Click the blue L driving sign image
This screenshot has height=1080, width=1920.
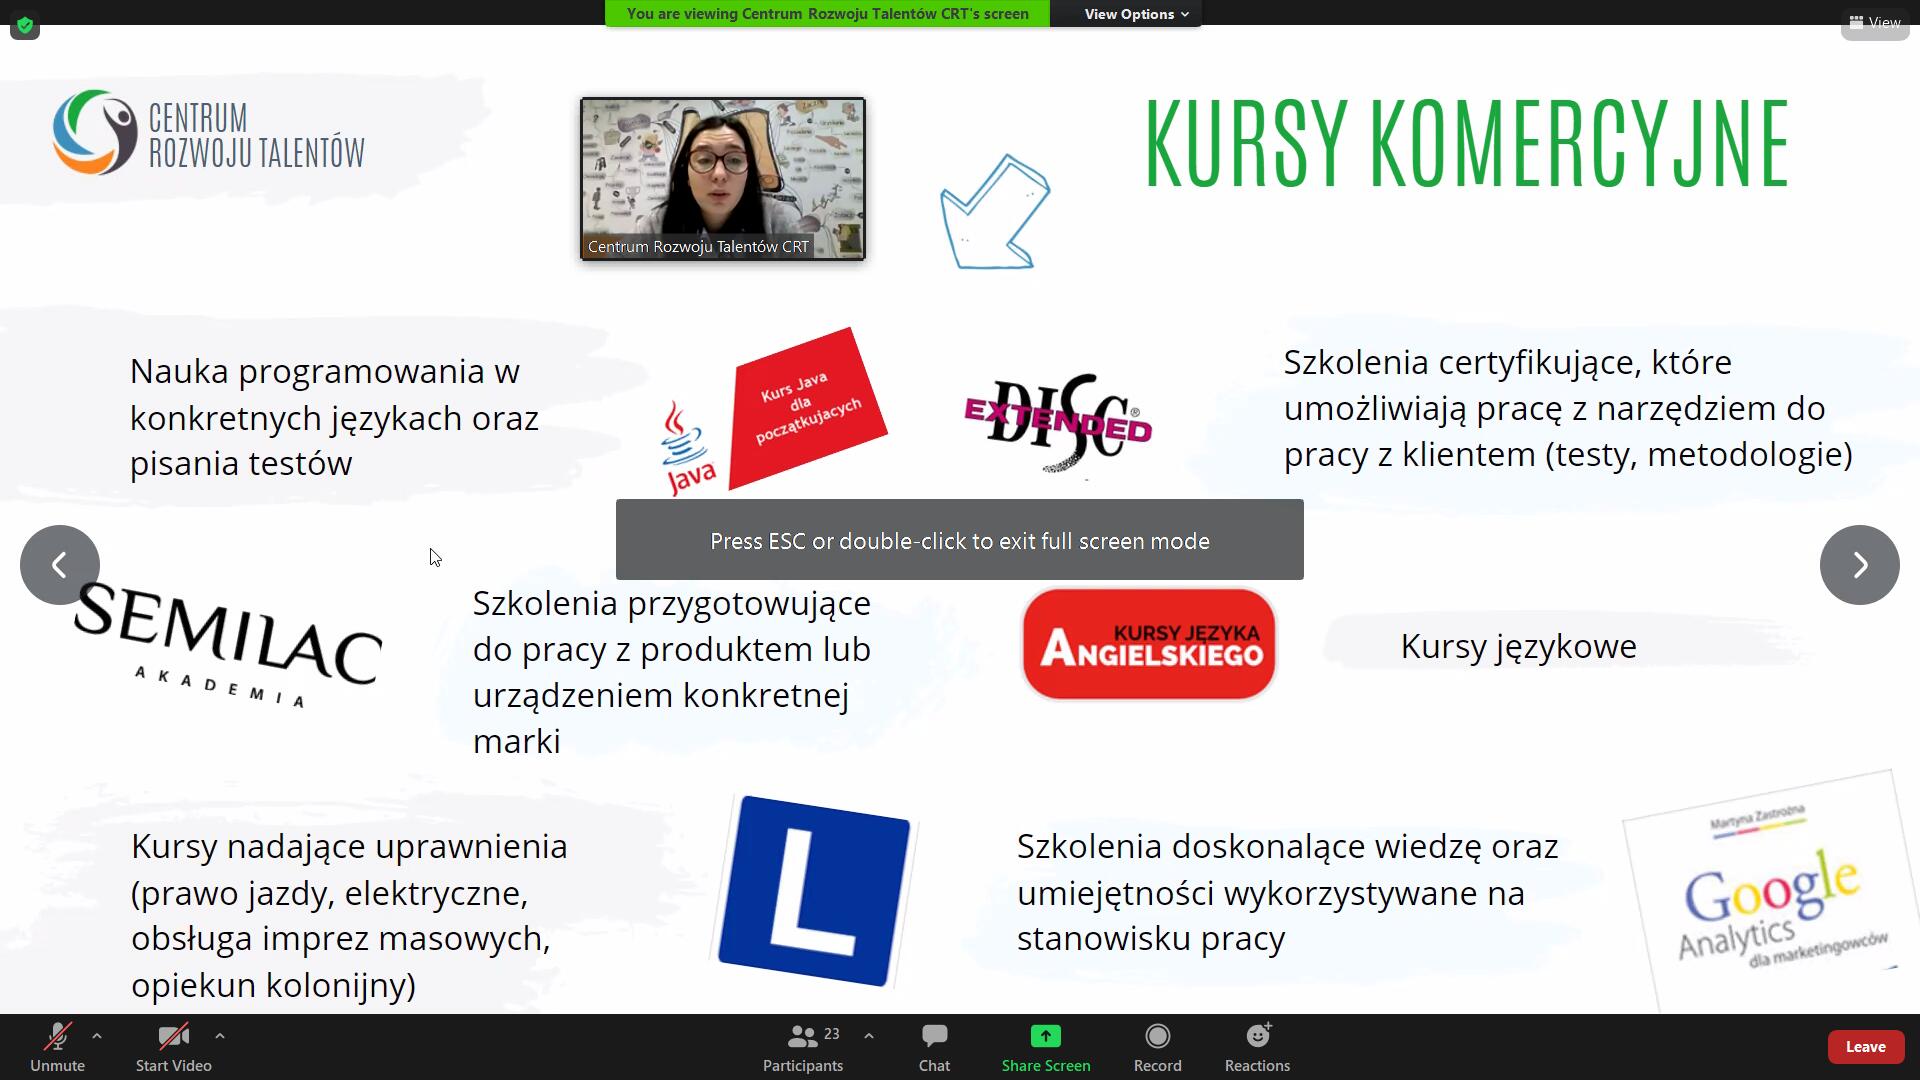(814, 890)
